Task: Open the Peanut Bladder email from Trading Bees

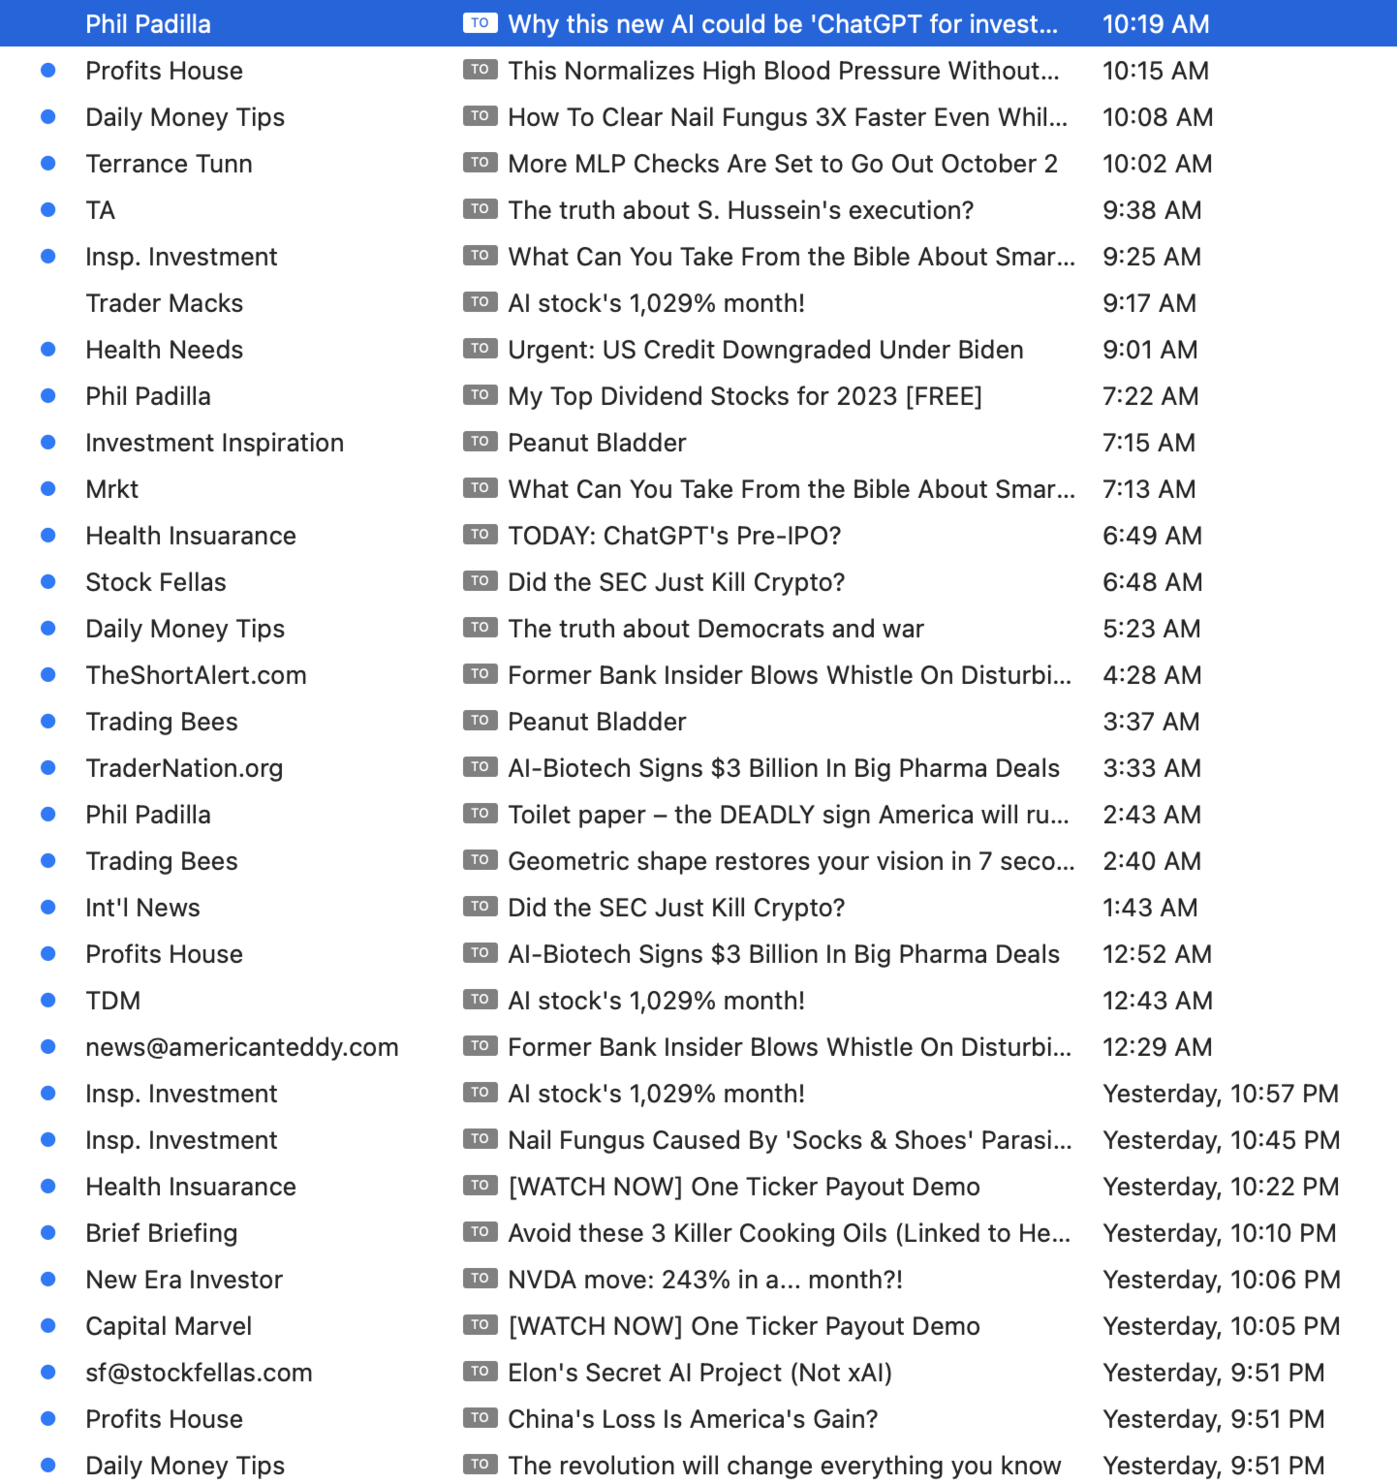Action: click(x=597, y=722)
